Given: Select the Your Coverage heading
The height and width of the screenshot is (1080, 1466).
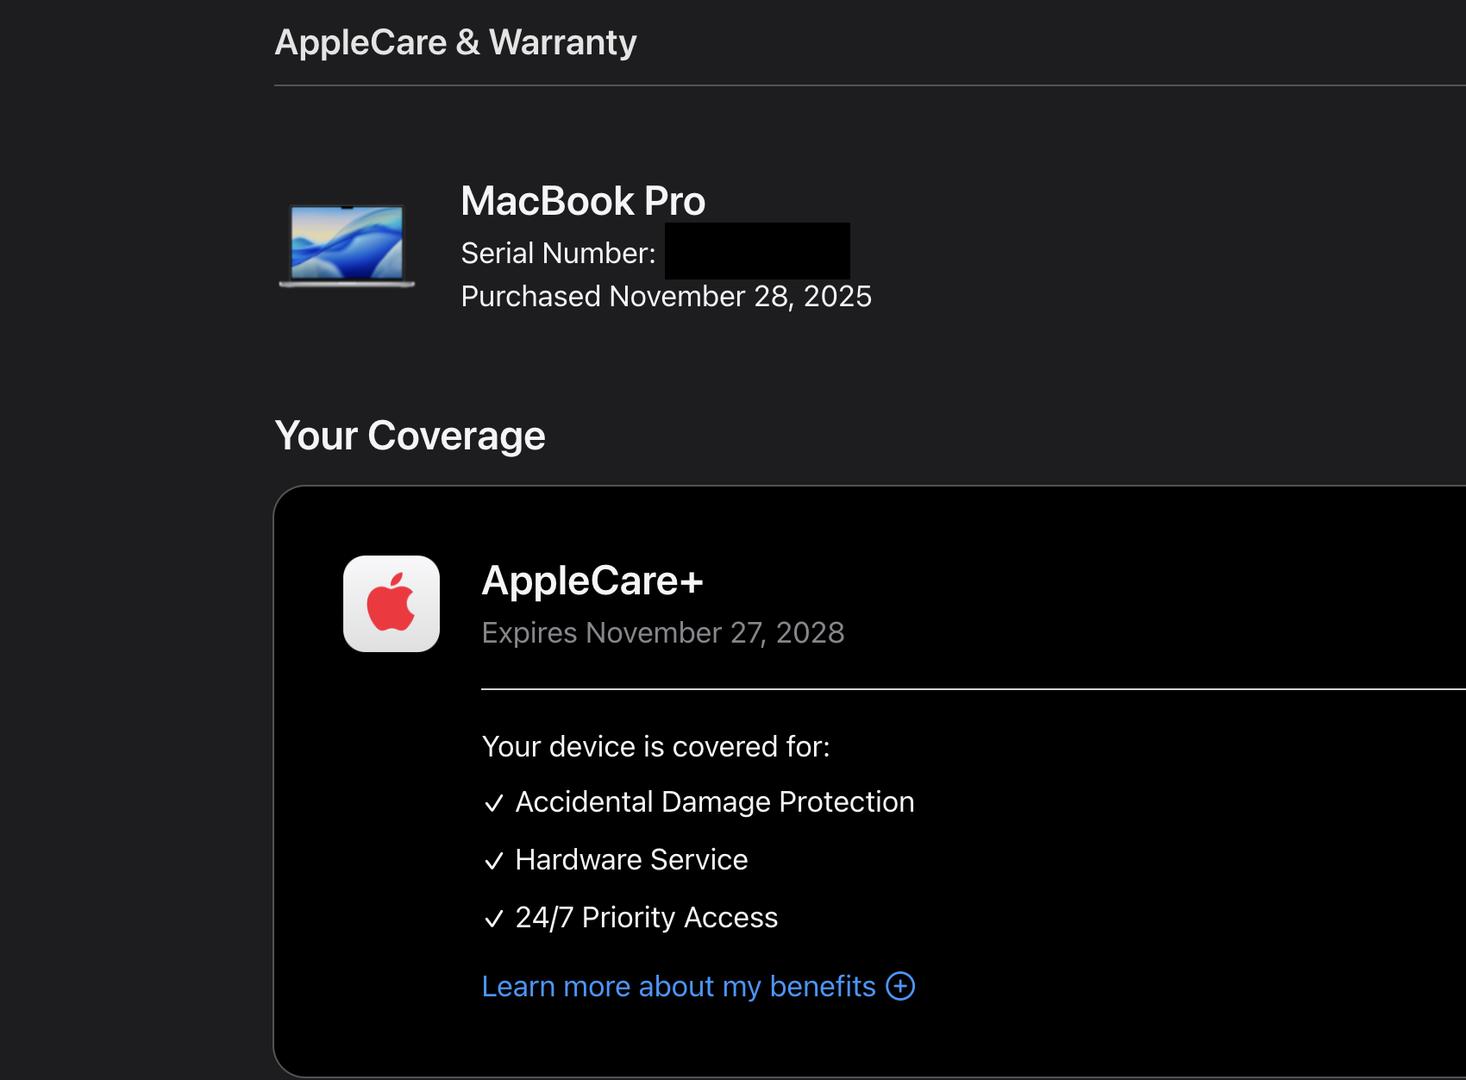Looking at the screenshot, I should click(410, 436).
